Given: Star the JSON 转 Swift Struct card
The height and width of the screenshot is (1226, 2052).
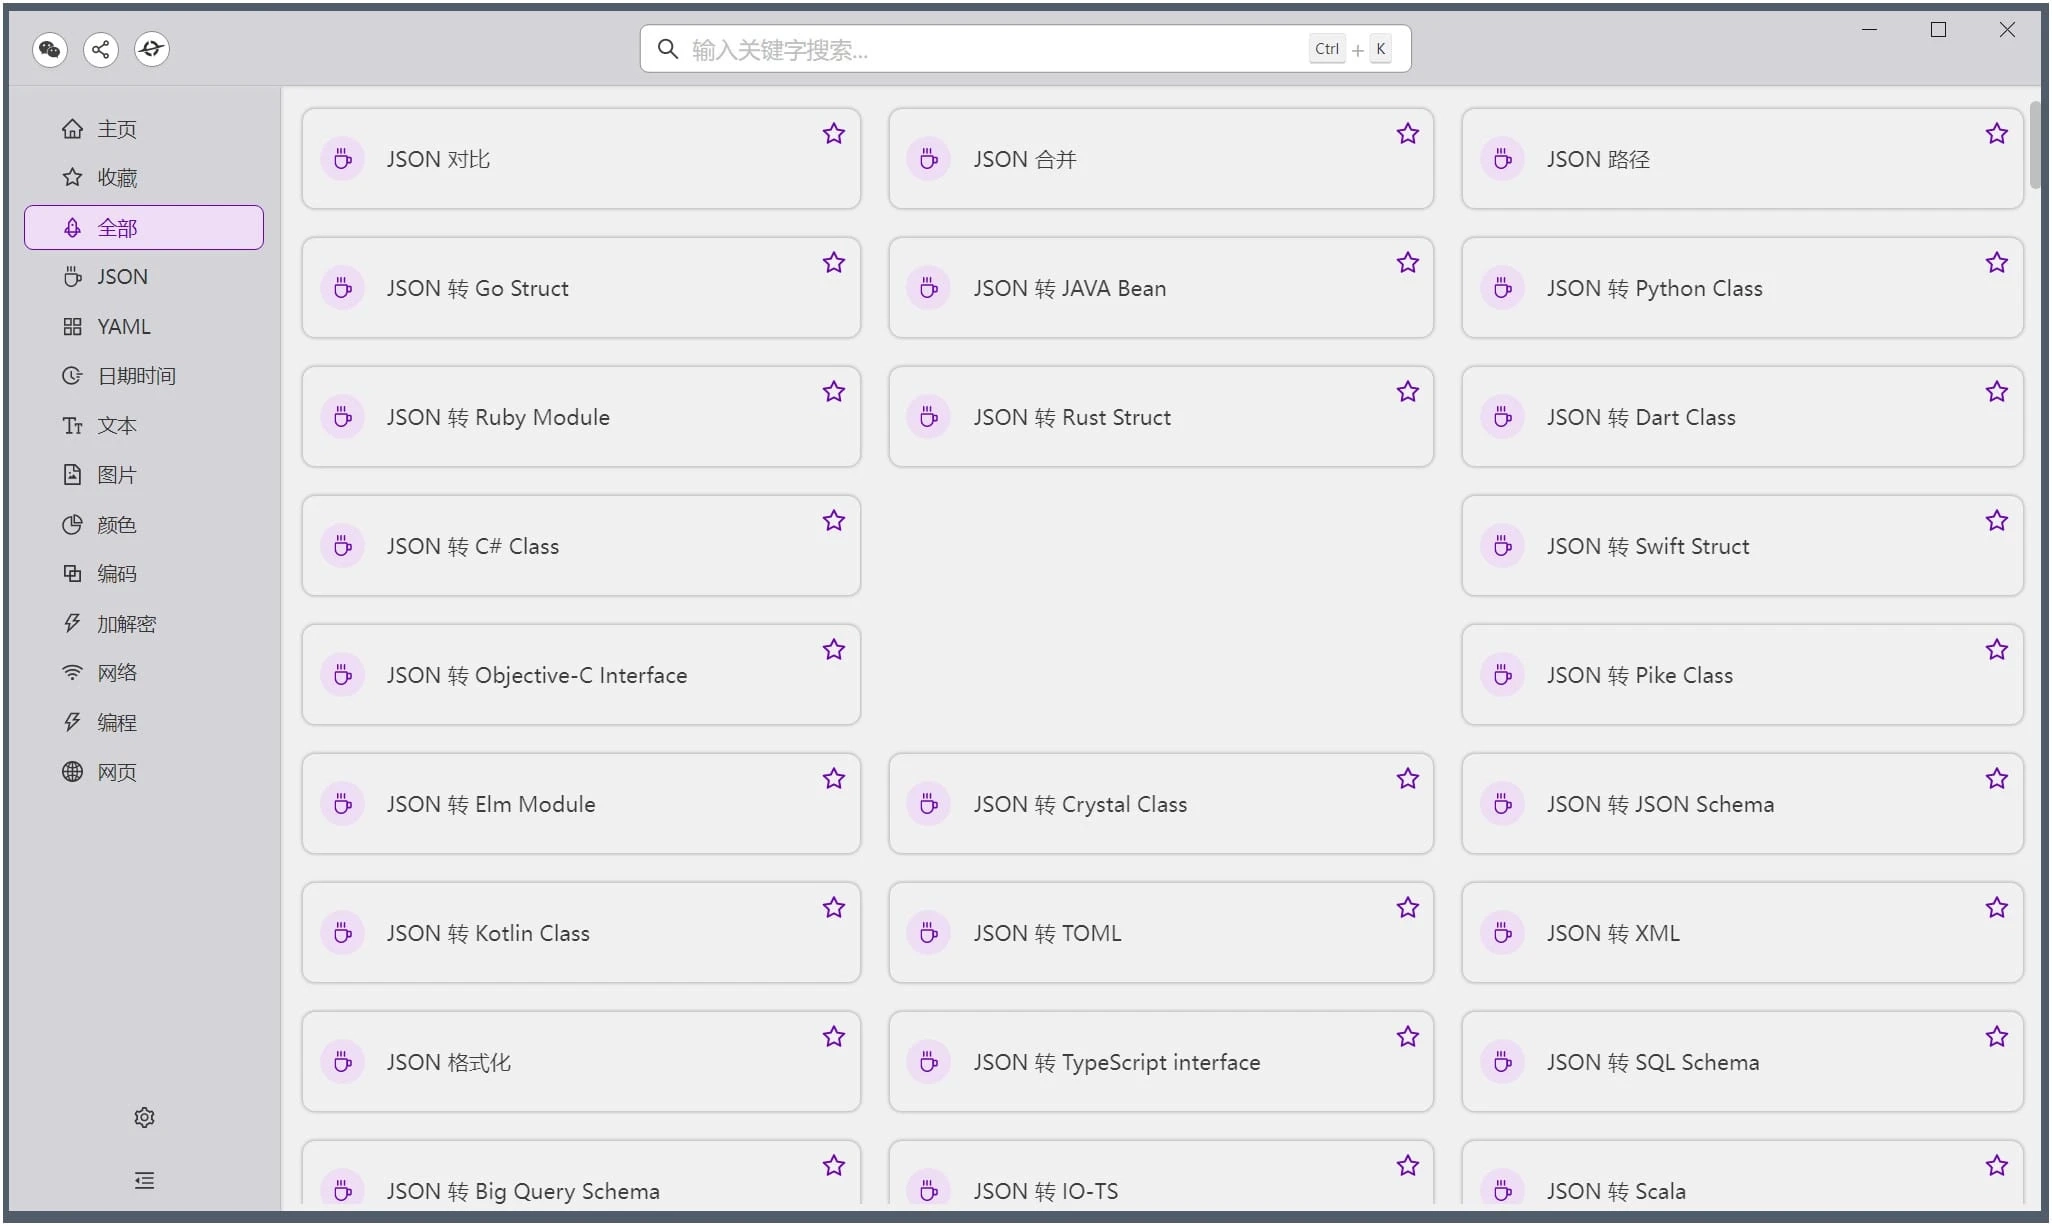Looking at the screenshot, I should pos(1997,521).
